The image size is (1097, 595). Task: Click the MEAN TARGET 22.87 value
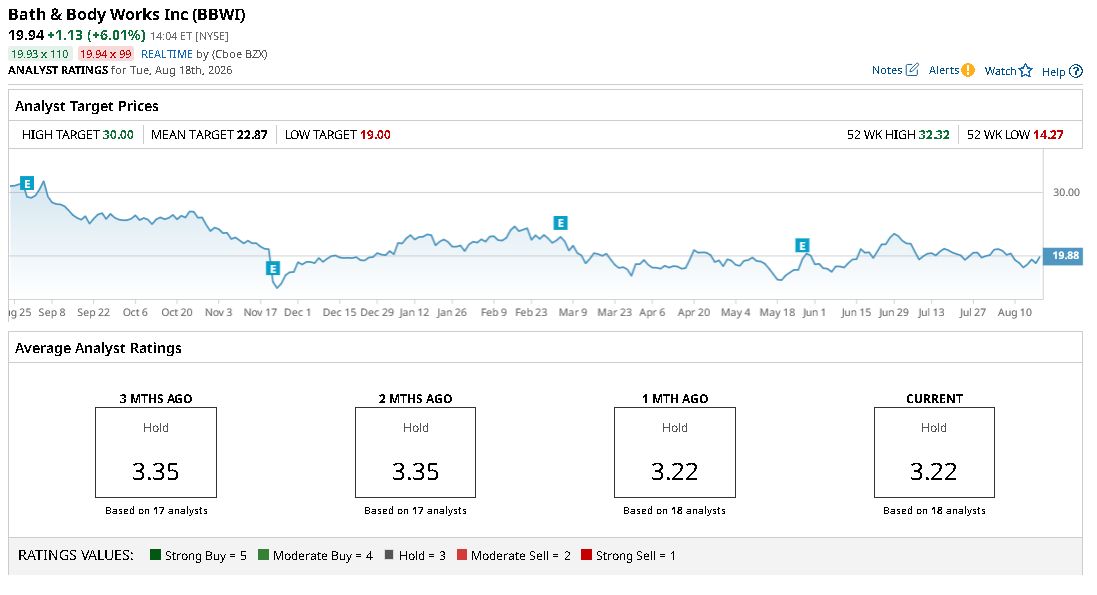(x=252, y=134)
